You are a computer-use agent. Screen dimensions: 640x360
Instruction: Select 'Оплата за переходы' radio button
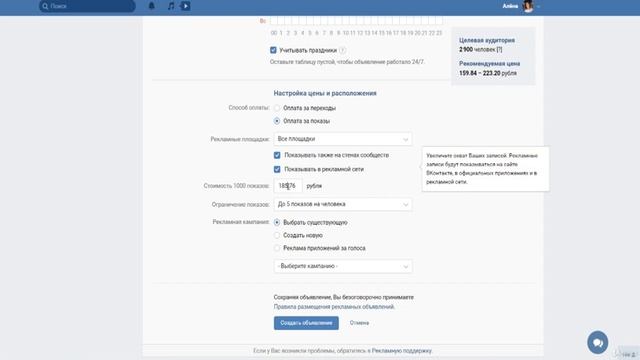(x=277, y=108)
